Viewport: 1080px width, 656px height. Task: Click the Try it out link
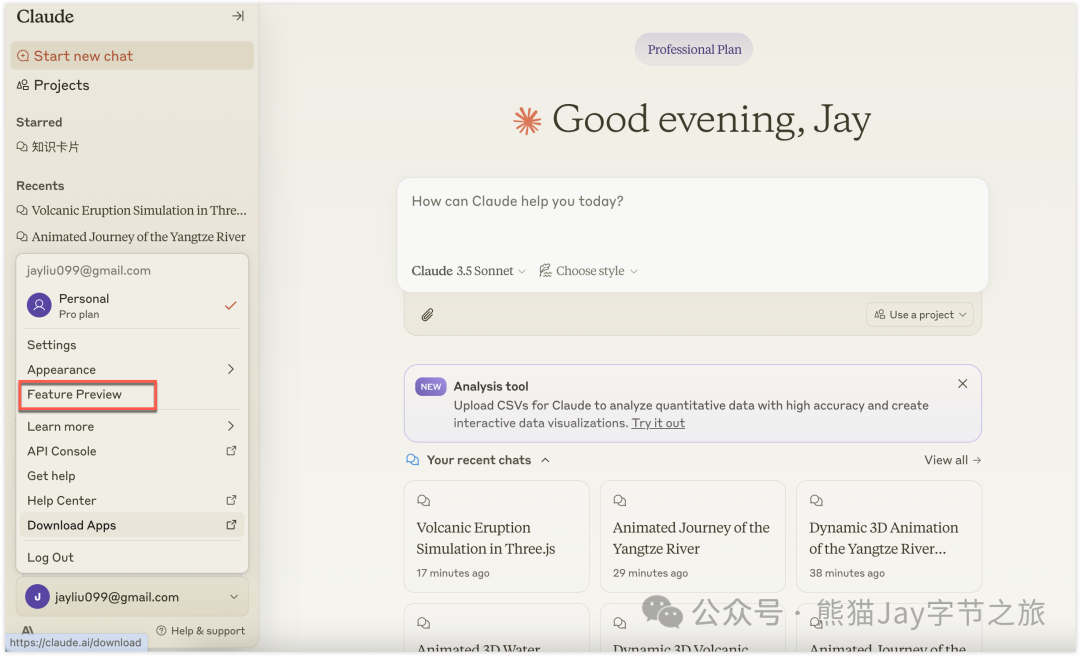point(658,423)
